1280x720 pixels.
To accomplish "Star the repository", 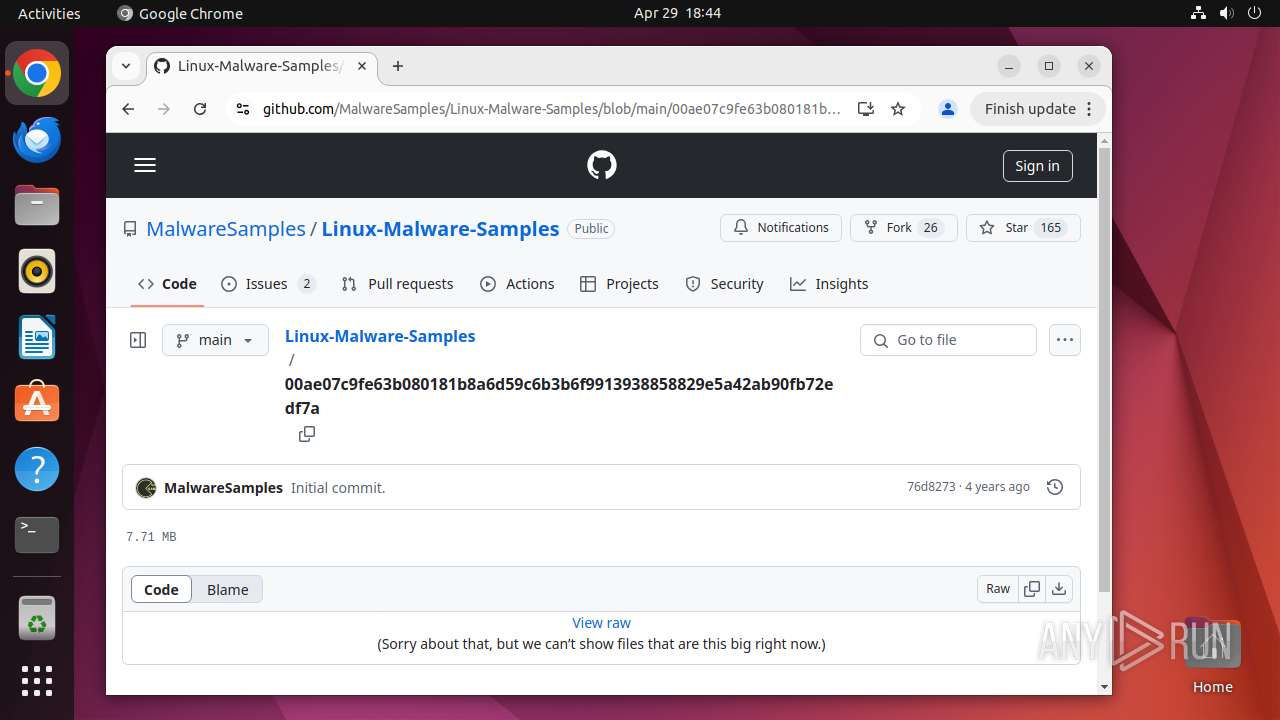I will click(x=1023, y=228).
